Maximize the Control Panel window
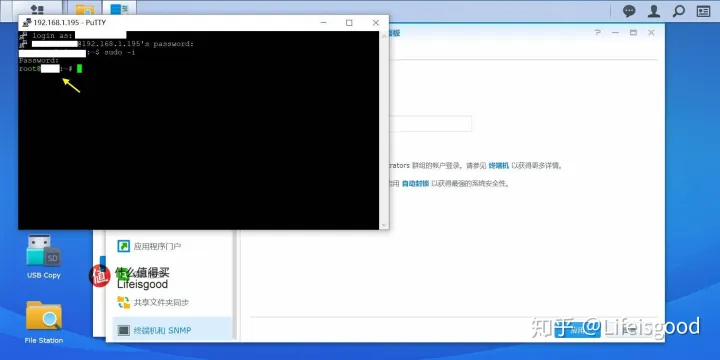This screenshot has width=720, height=360. coord(633,33)
